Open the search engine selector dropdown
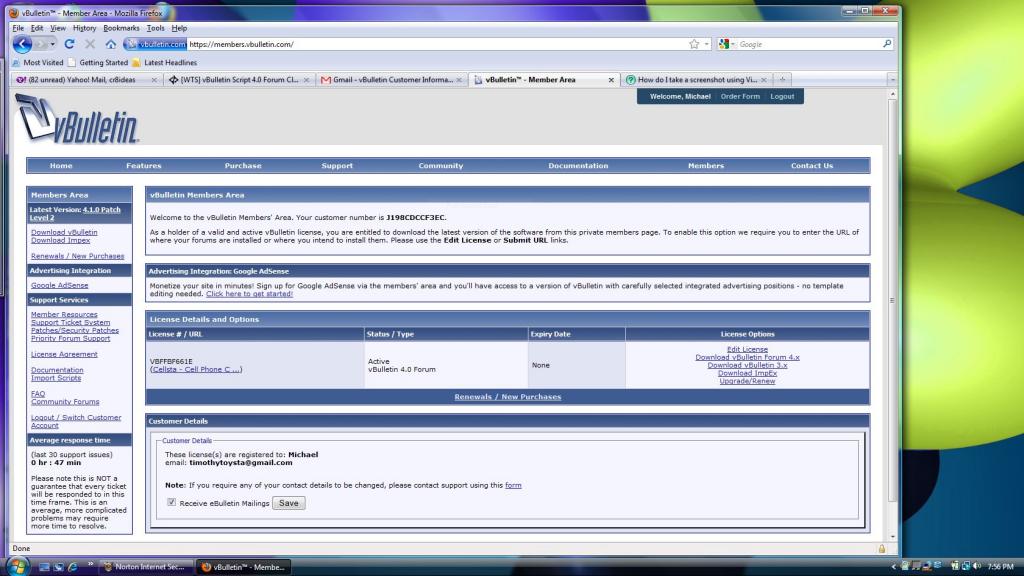Image resolution: width=1024 pixels, height=576 pixels. coord(727,44)
